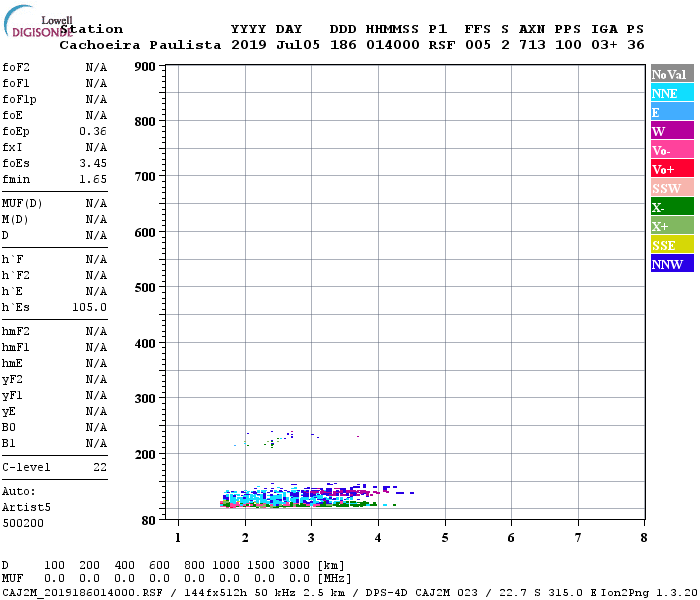Screen dimensions: 700x600
Task: Click the CAJ2M_2019186014000.RSF filename
Action: coord(83,593)
